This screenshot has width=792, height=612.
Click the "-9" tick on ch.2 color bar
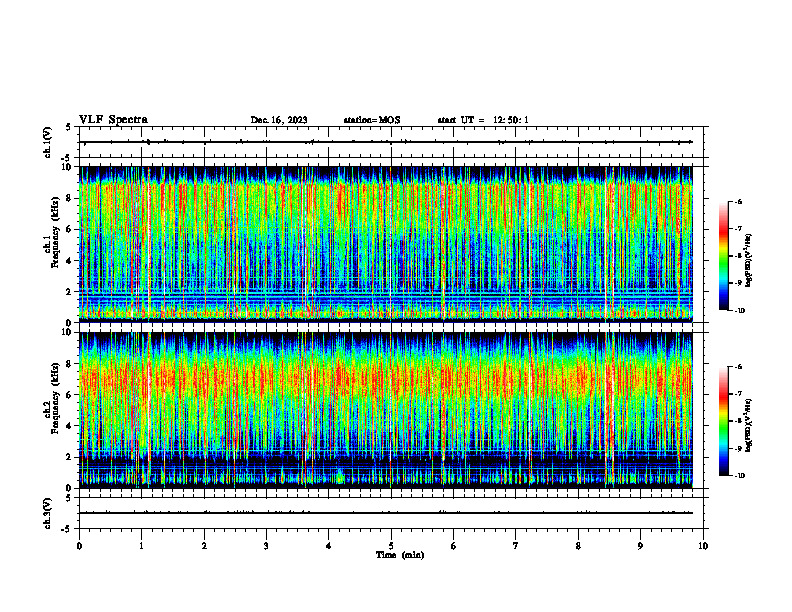click(x=738, y=449)
